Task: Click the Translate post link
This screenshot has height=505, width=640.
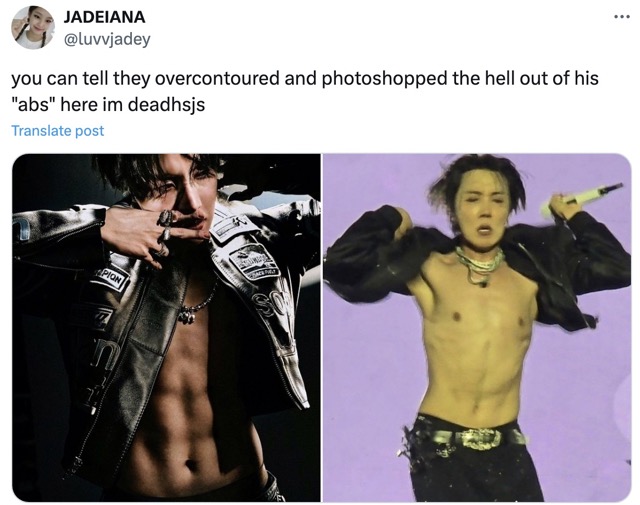Action: [58, 131]
